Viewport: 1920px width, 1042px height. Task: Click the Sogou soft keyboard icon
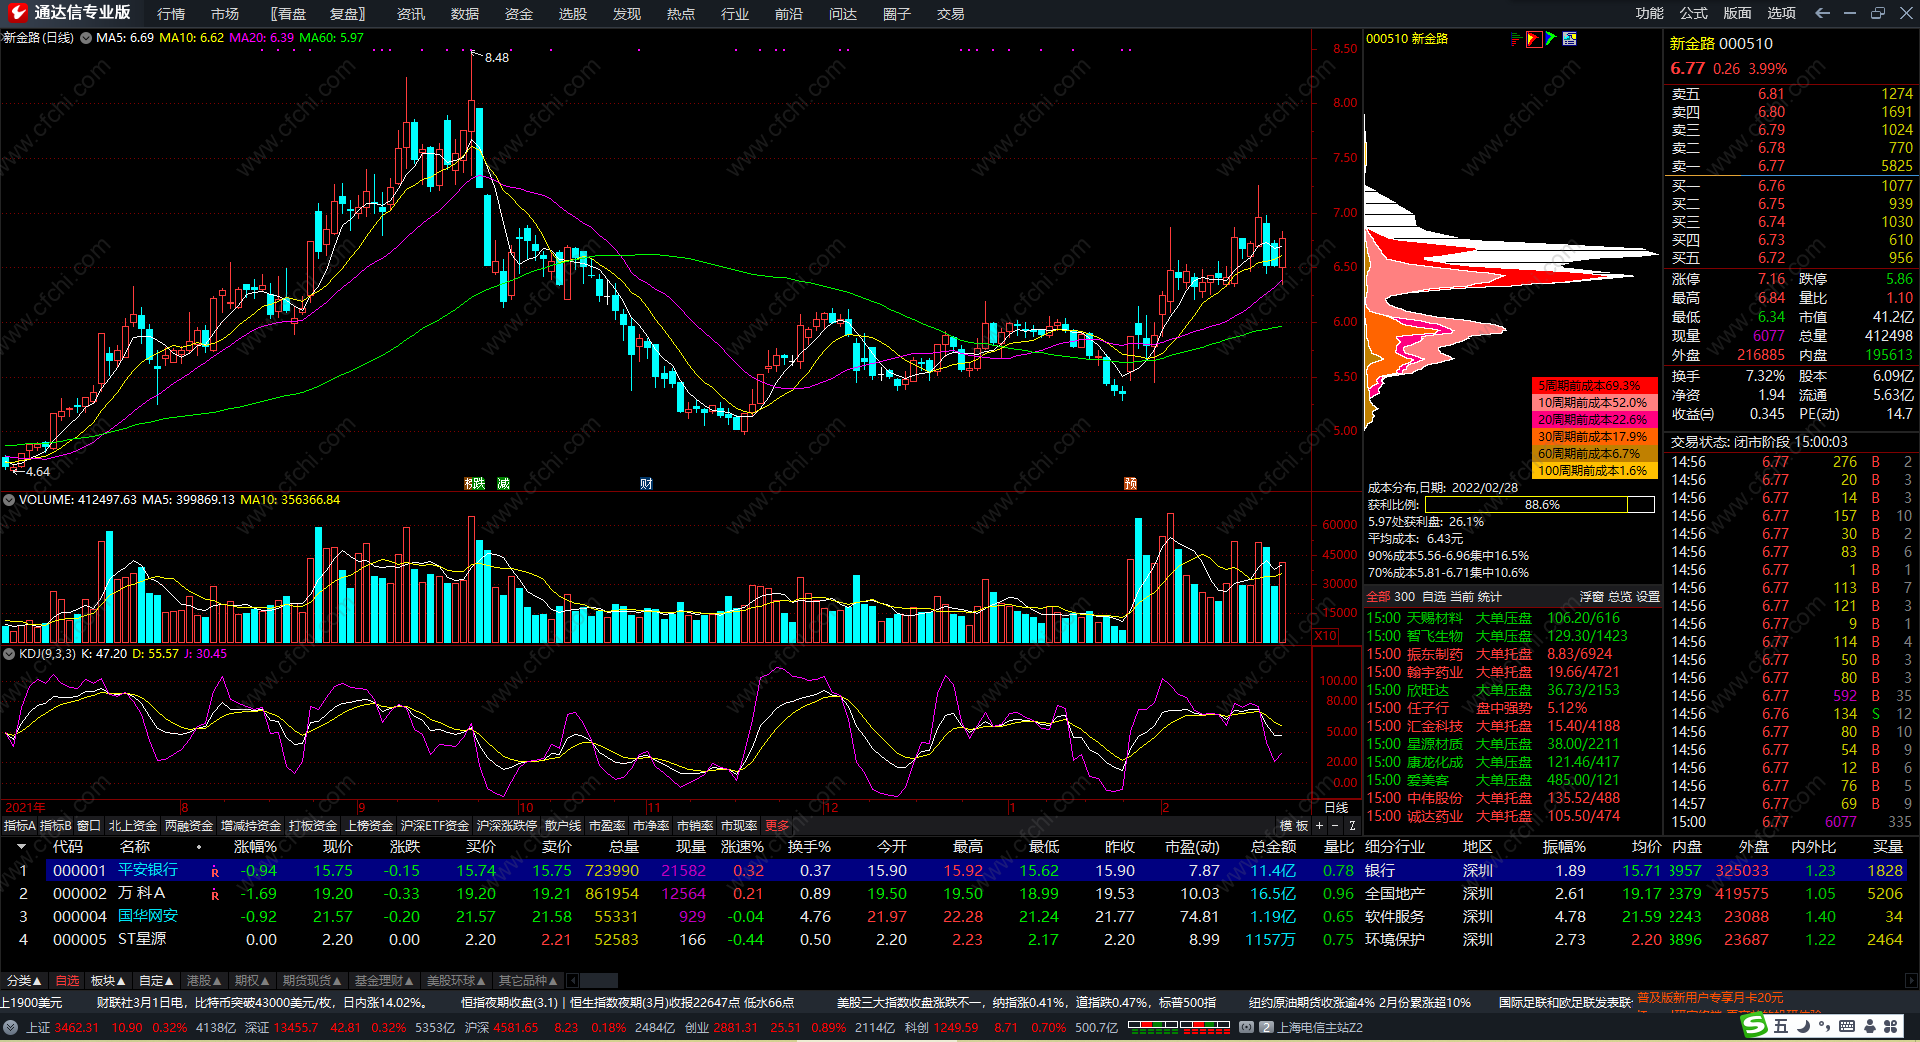pyautogui.click(x=1847, y=1026)
